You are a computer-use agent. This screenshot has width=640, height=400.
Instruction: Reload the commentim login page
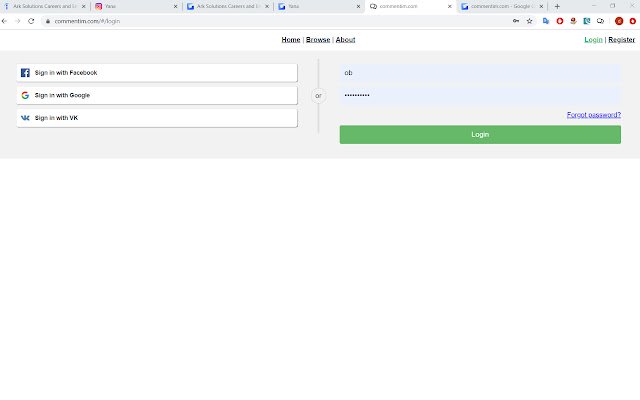[x=31, y=21]
